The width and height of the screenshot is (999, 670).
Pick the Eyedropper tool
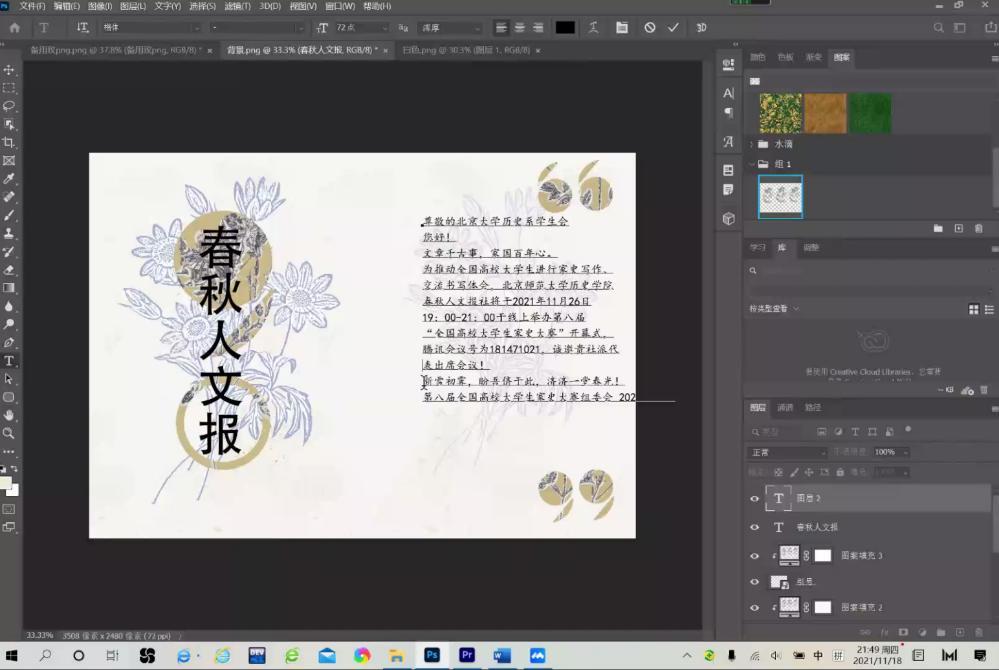[9, 179]
